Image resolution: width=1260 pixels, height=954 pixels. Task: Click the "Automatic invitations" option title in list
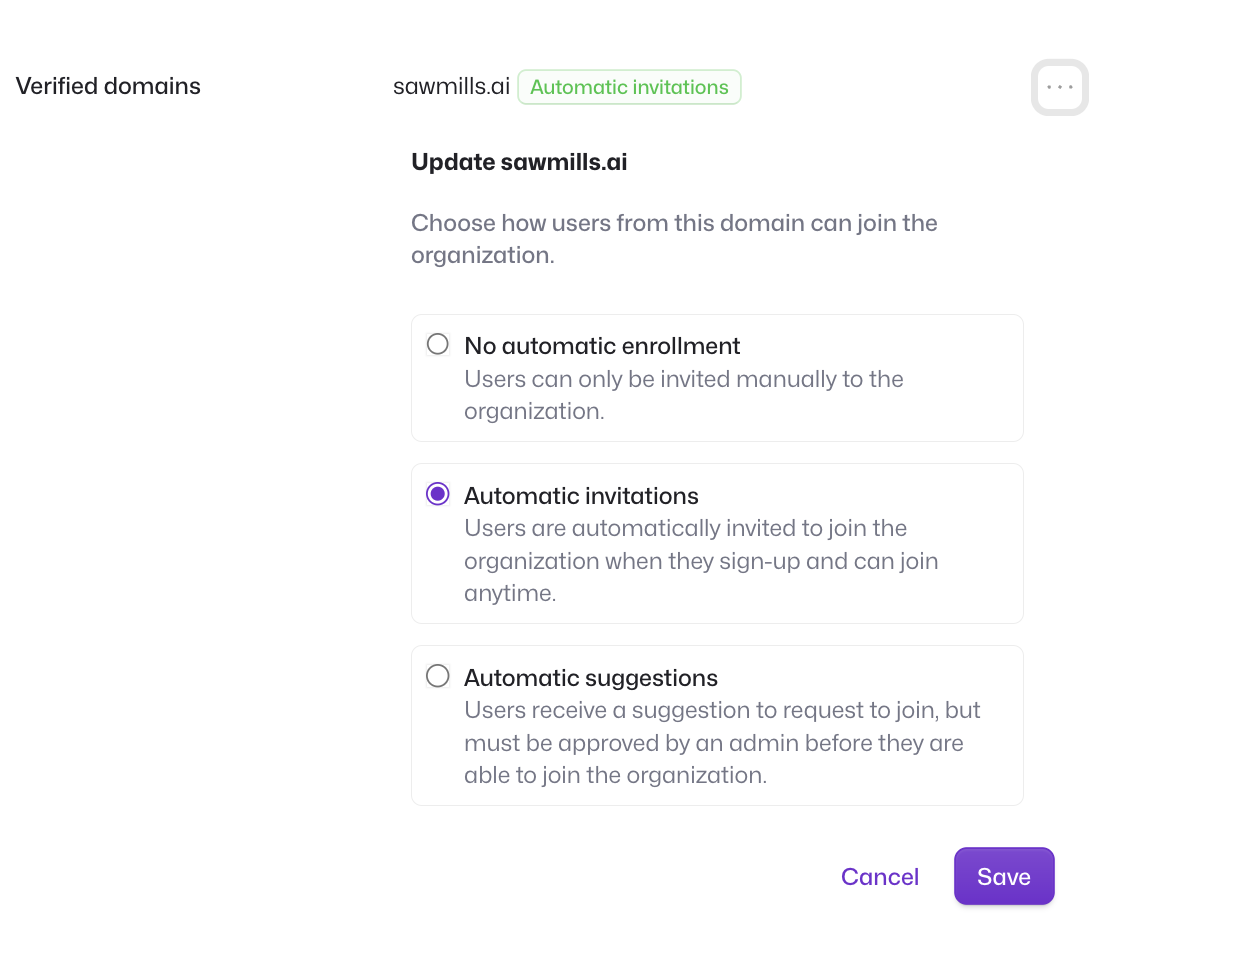tap(581, 496)
